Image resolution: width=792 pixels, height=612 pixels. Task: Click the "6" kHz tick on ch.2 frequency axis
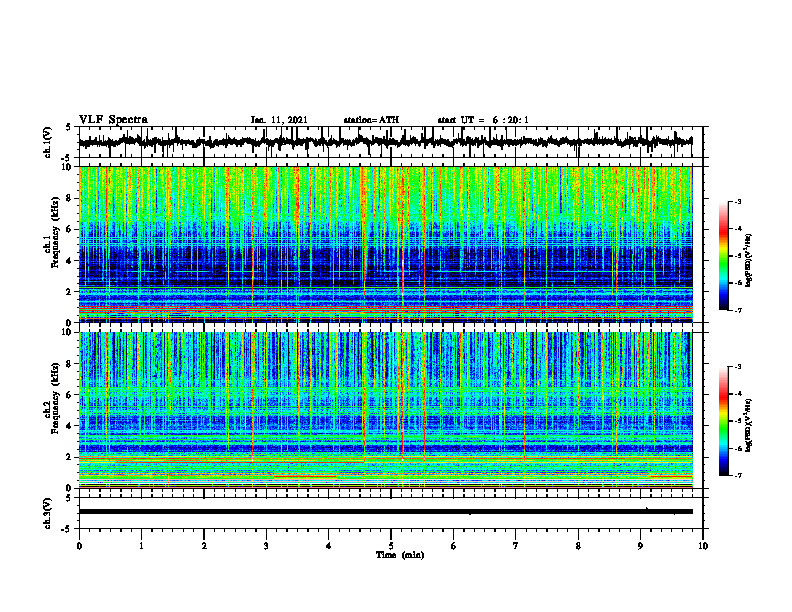click(x=69, y=395)
